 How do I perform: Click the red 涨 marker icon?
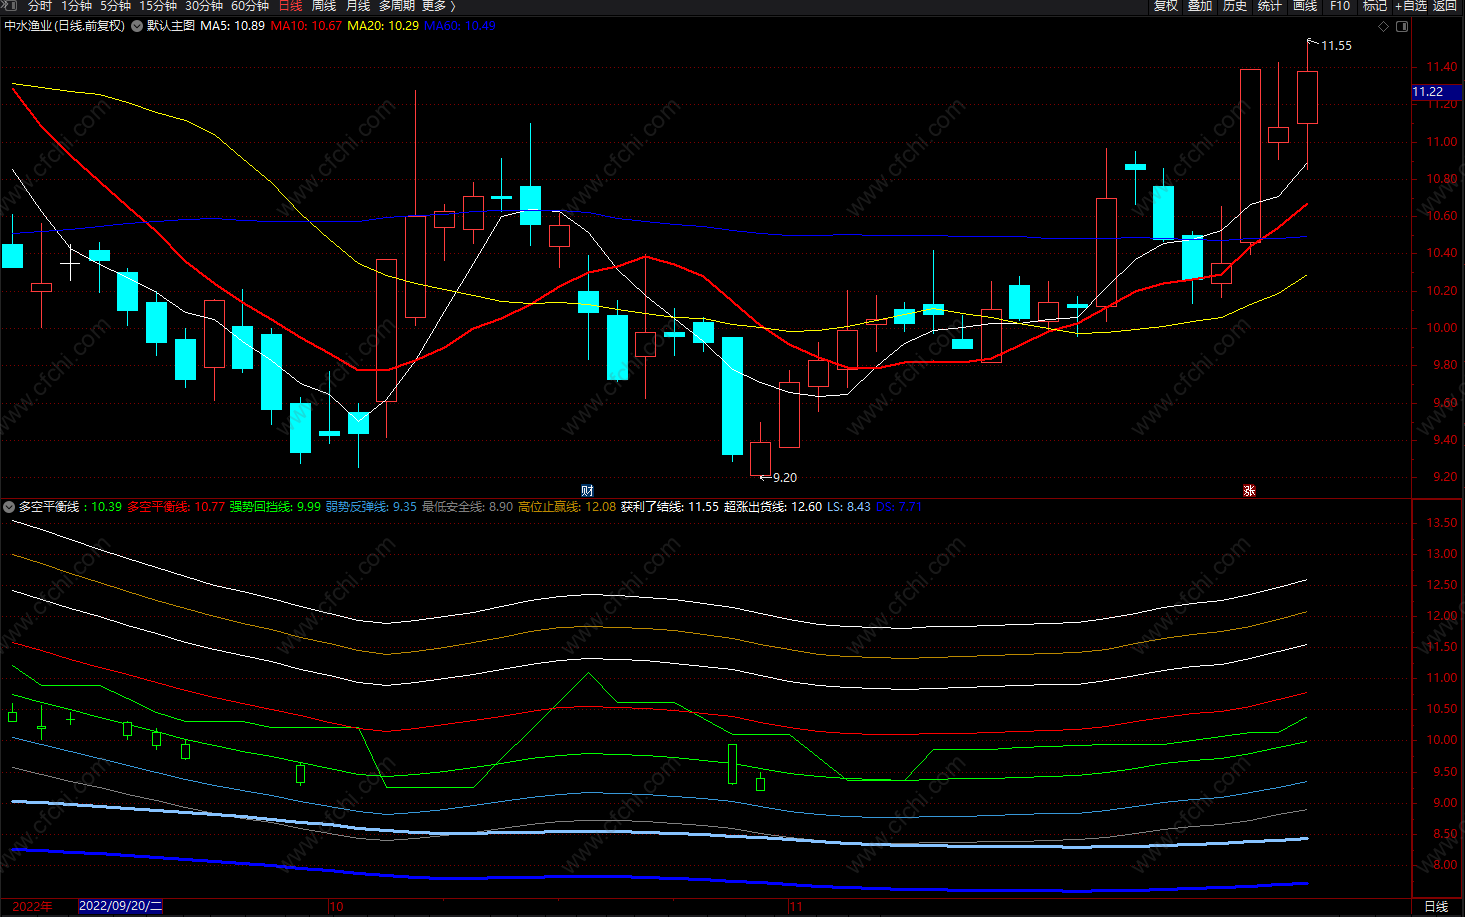(1249, 490)
